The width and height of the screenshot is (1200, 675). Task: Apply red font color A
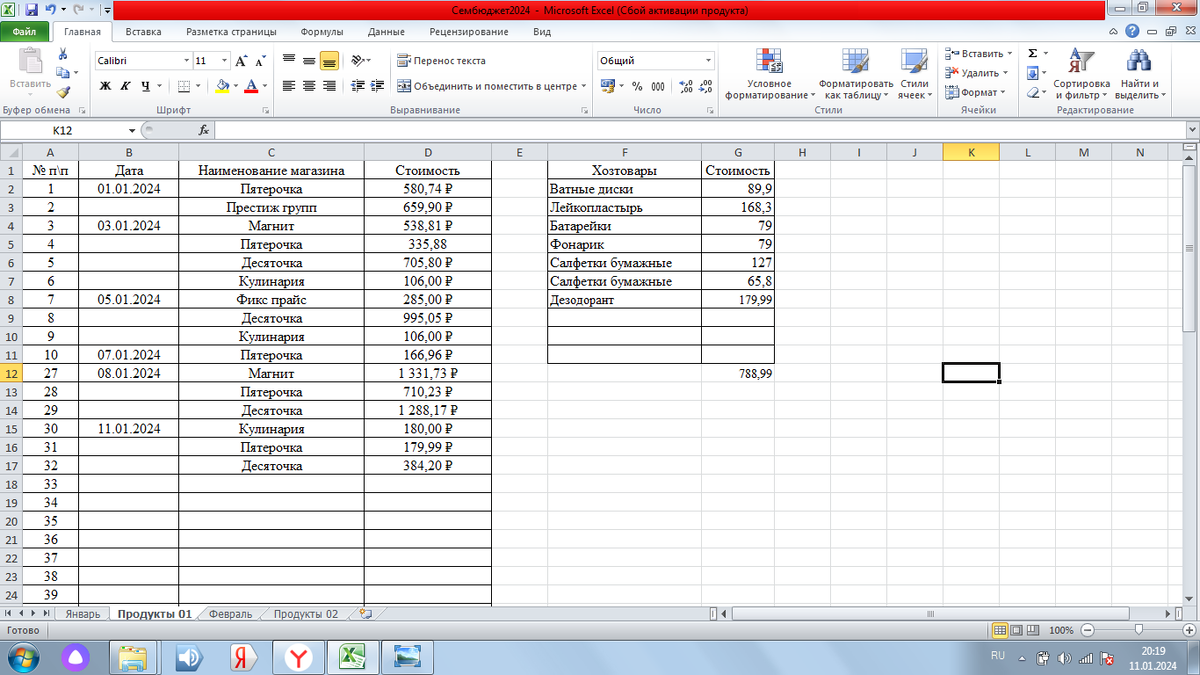[x=251, y=86]
